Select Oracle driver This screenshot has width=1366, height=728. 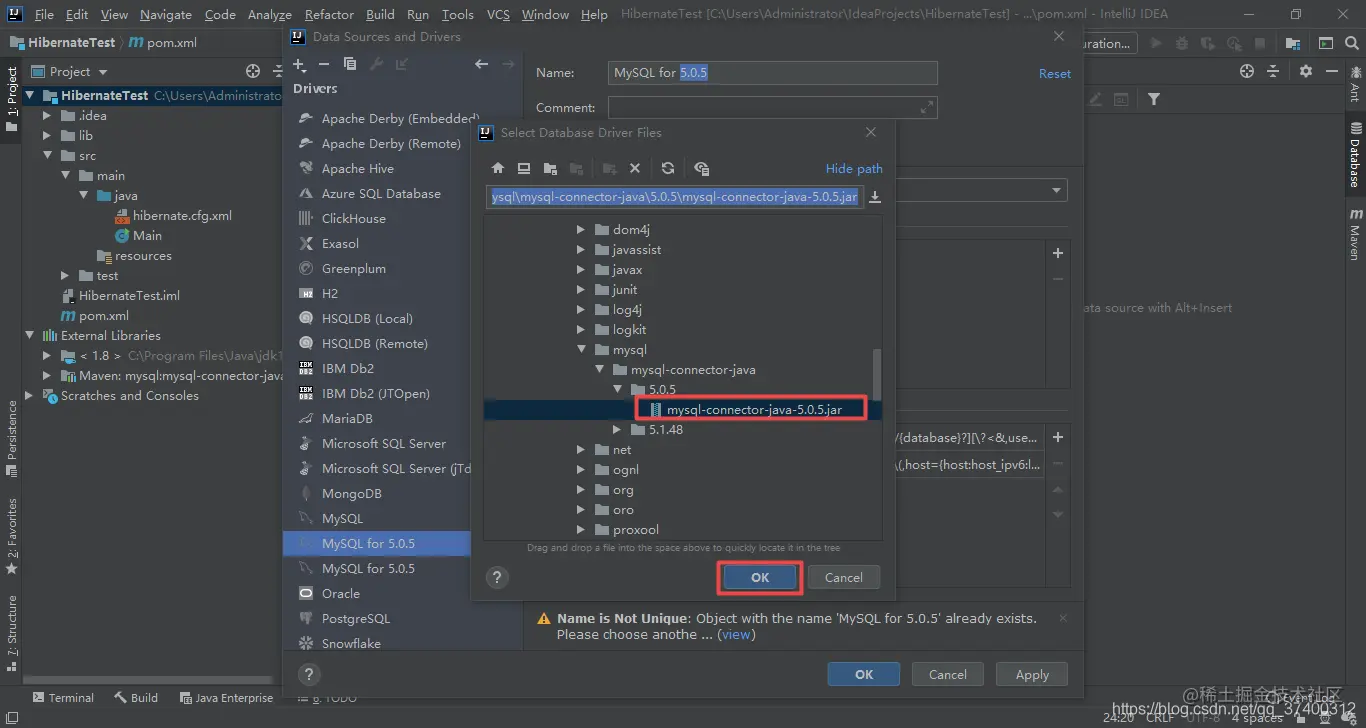(340, 594)
